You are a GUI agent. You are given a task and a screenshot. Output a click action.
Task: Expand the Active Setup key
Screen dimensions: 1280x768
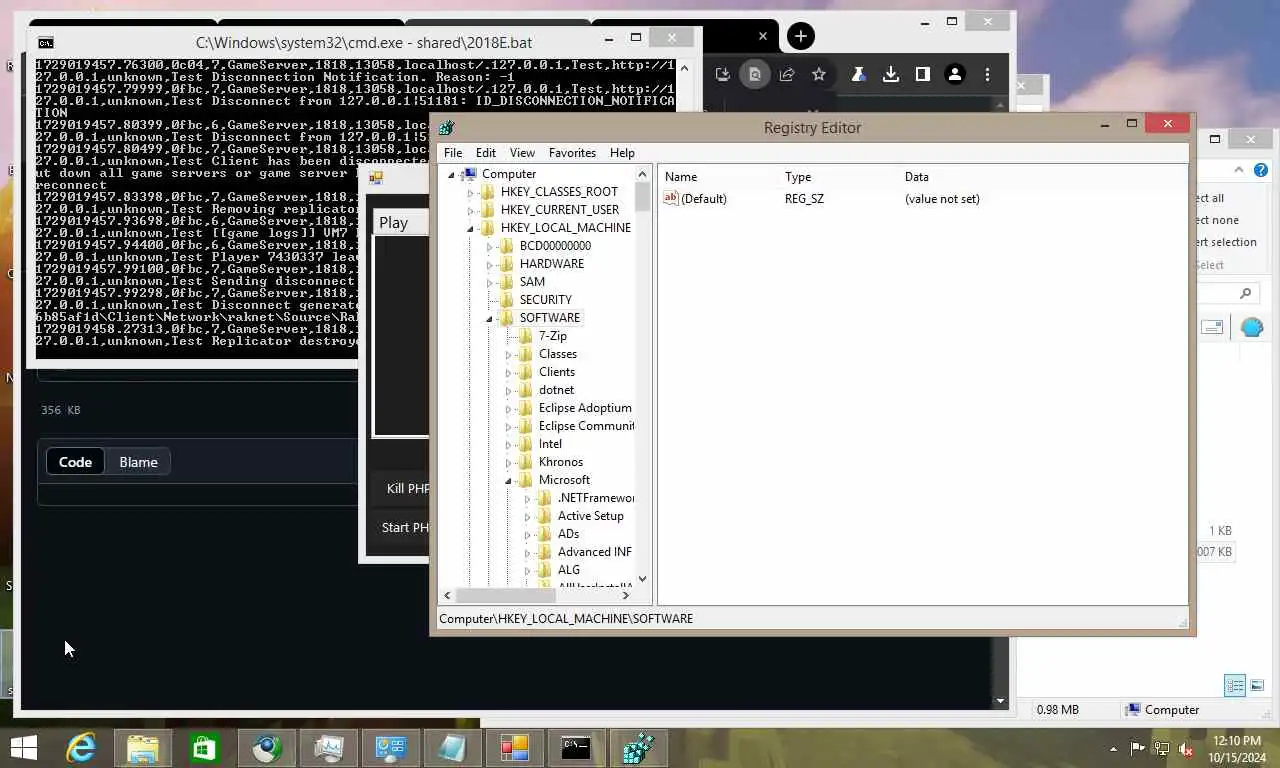coord(527,516)
